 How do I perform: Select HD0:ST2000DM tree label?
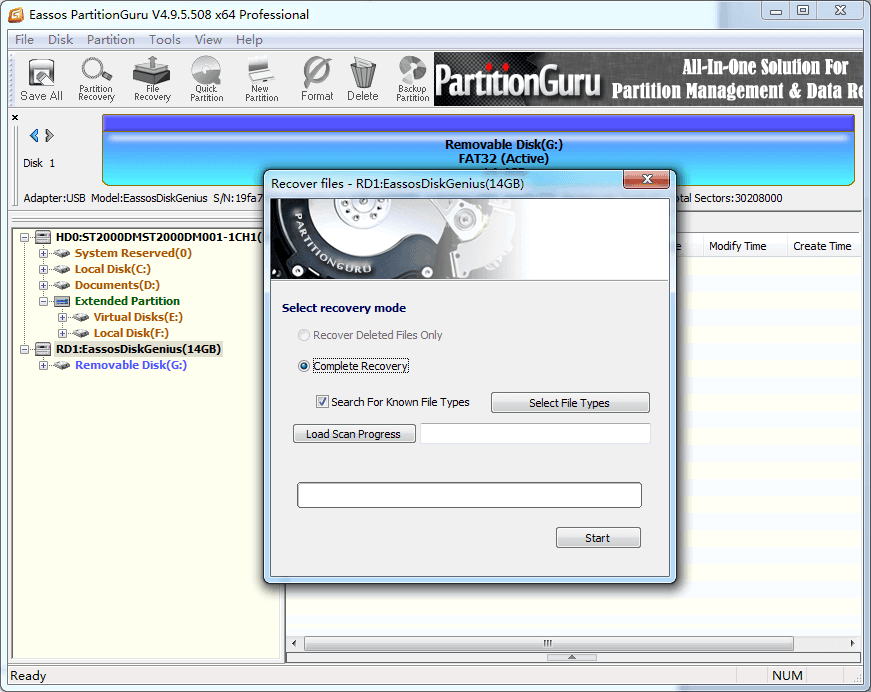click(x=158, y=237)
